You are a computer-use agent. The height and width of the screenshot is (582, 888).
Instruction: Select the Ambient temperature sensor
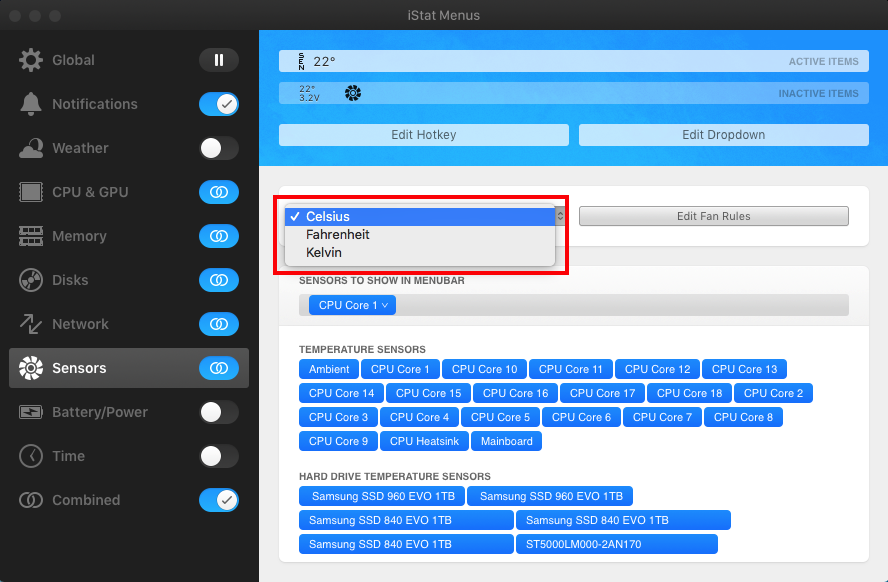click(328, 369)
